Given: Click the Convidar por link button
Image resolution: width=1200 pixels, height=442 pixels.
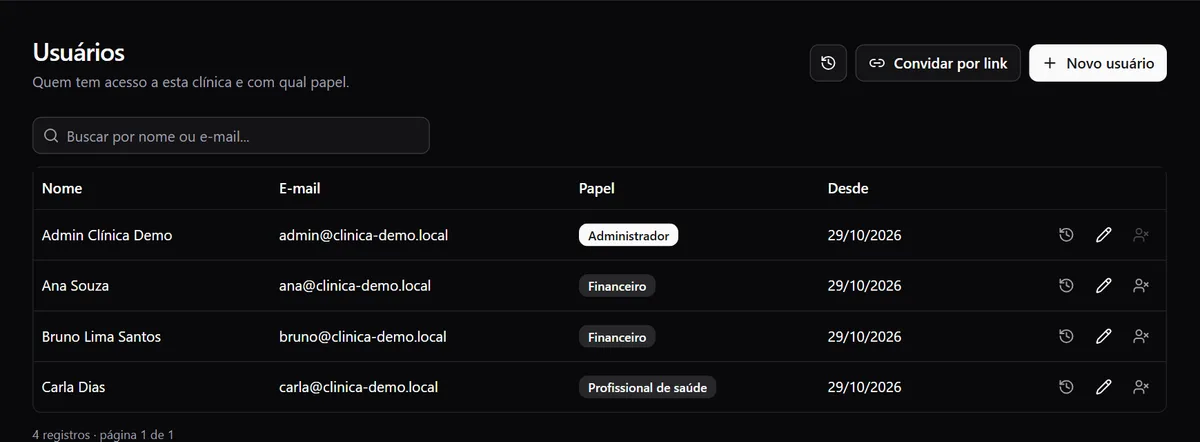Looking at the screenshot, I should coord(938,63).
